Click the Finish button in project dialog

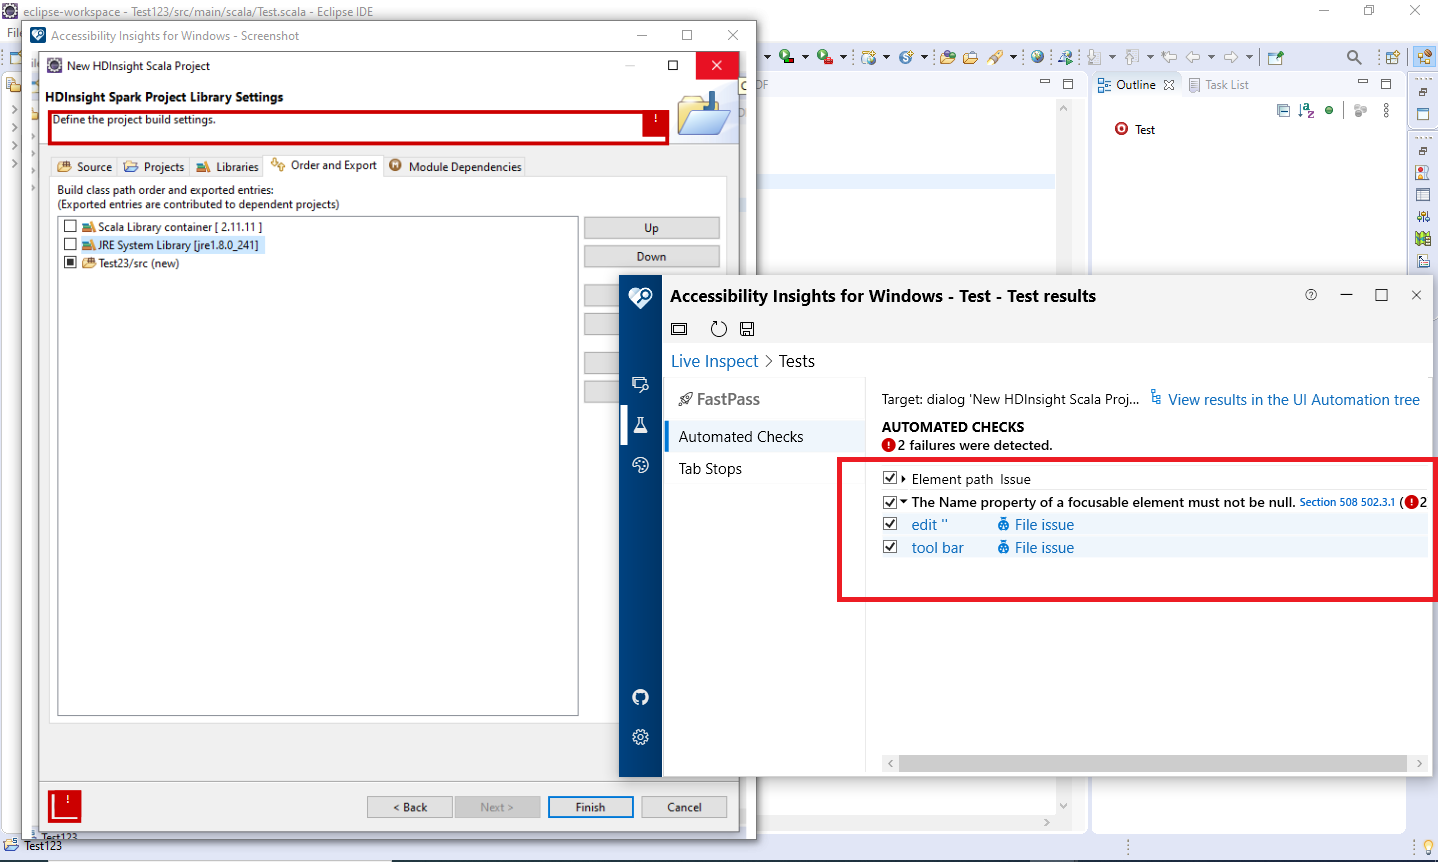click(x=590, y=807)
